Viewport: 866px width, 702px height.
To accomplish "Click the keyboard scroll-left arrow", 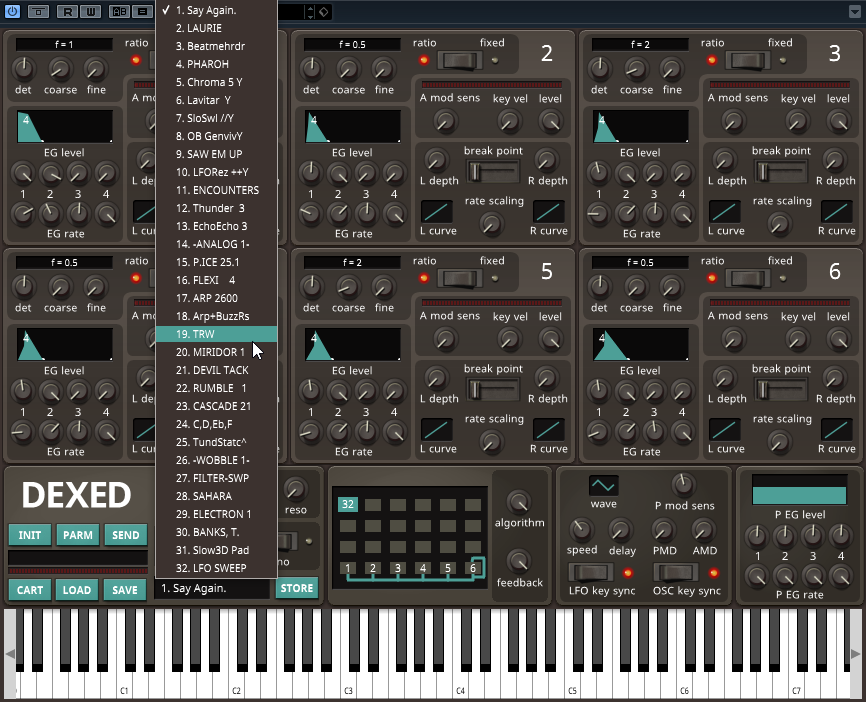I will 9,654.
